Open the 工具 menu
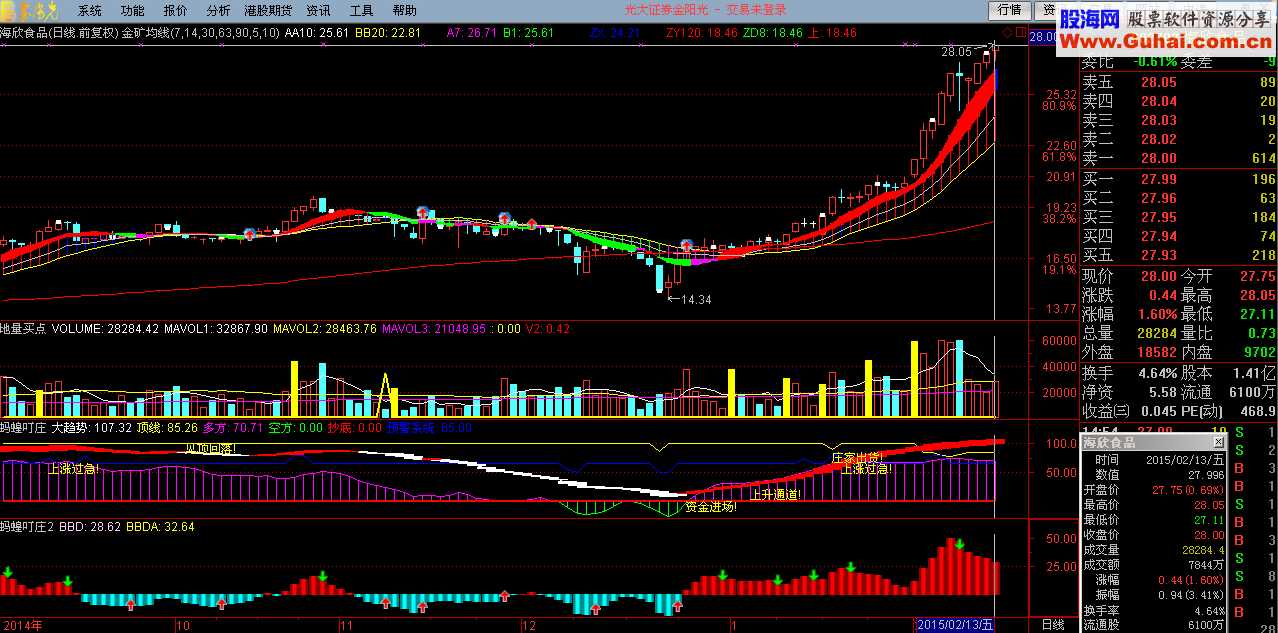This screenshot has height=633, width=1278. pos(361,11)
